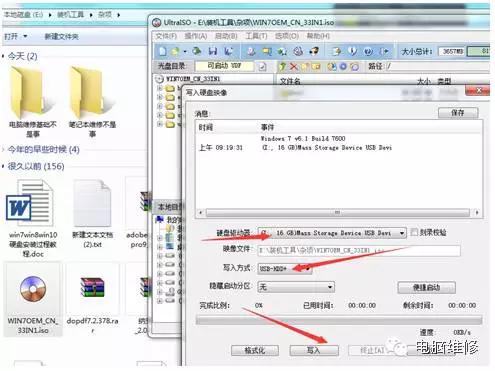The width and height of the screenshot is (495, 371).
Task: Click the Mount to virtual drive icon
Action: pyautogui.click(x=298, y=51)
